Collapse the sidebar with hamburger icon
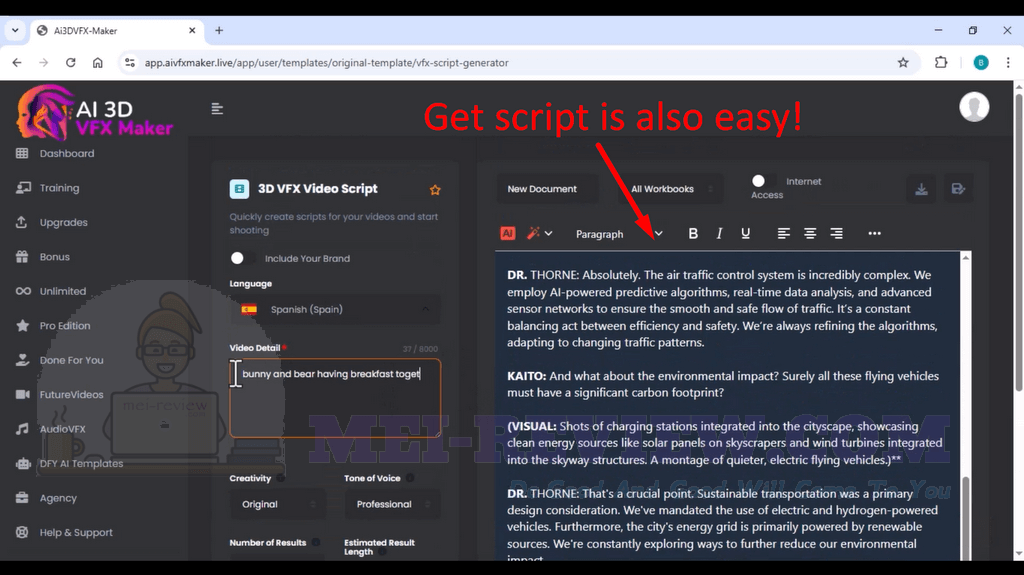The image size is (1024, 575). click(217, 108)
